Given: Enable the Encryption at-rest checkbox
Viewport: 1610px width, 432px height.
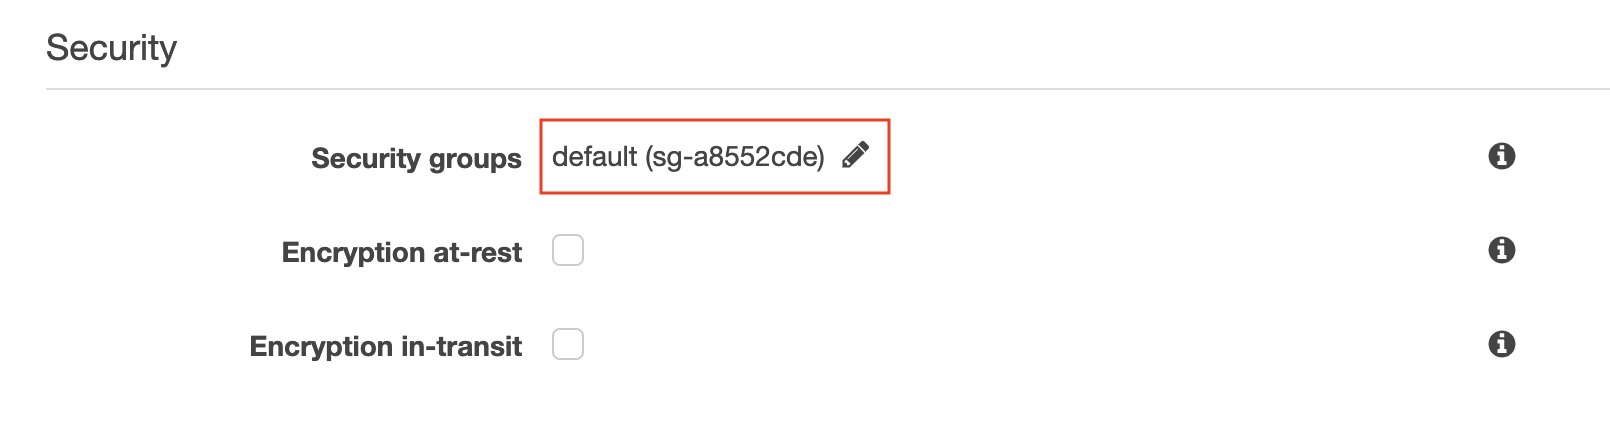Looking at the screenshot, I should (x=568, y=250).
